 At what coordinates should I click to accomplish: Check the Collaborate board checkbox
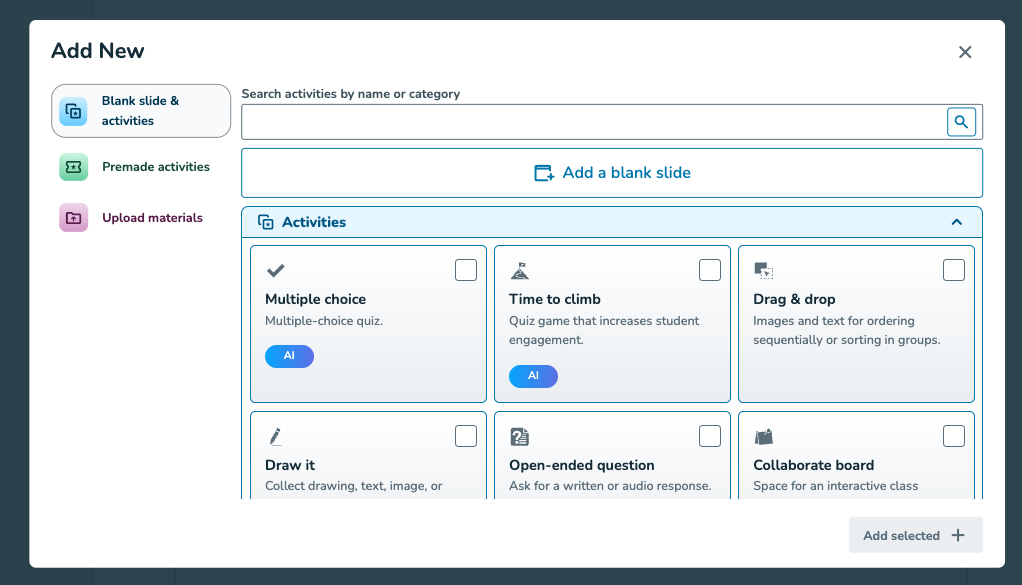(x=954, y=436)
